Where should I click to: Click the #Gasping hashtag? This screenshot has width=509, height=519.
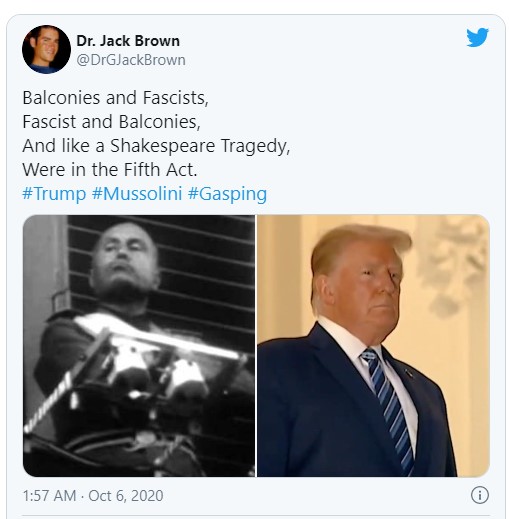[227, 194]
